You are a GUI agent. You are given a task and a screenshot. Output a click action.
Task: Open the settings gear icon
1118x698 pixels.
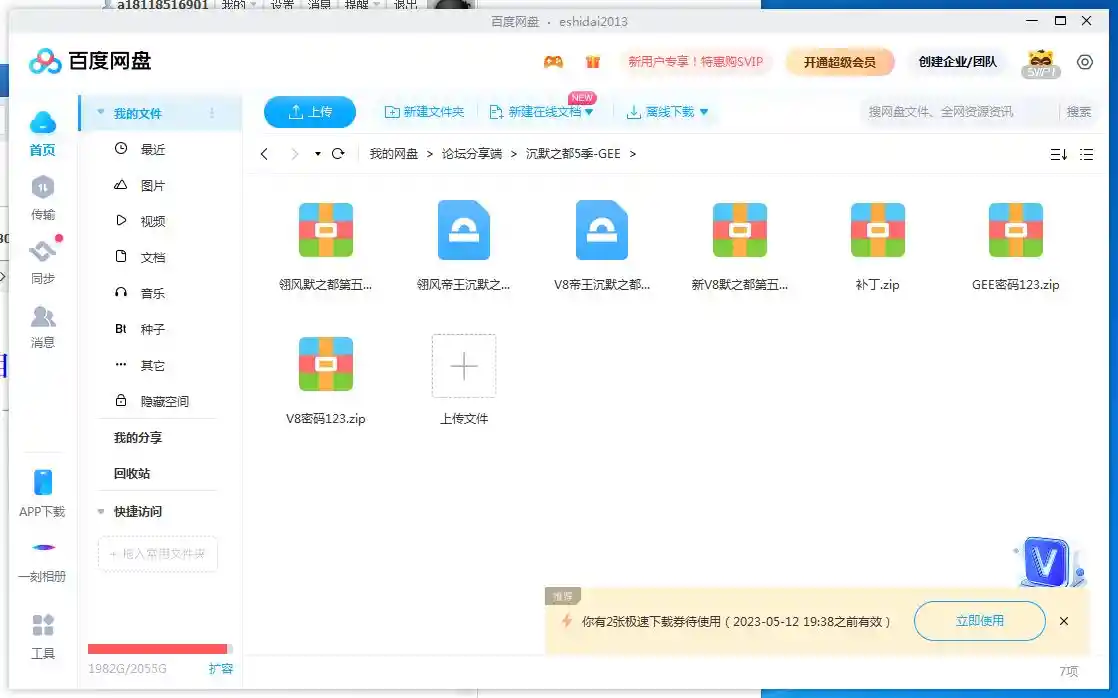coord(1084,62)
